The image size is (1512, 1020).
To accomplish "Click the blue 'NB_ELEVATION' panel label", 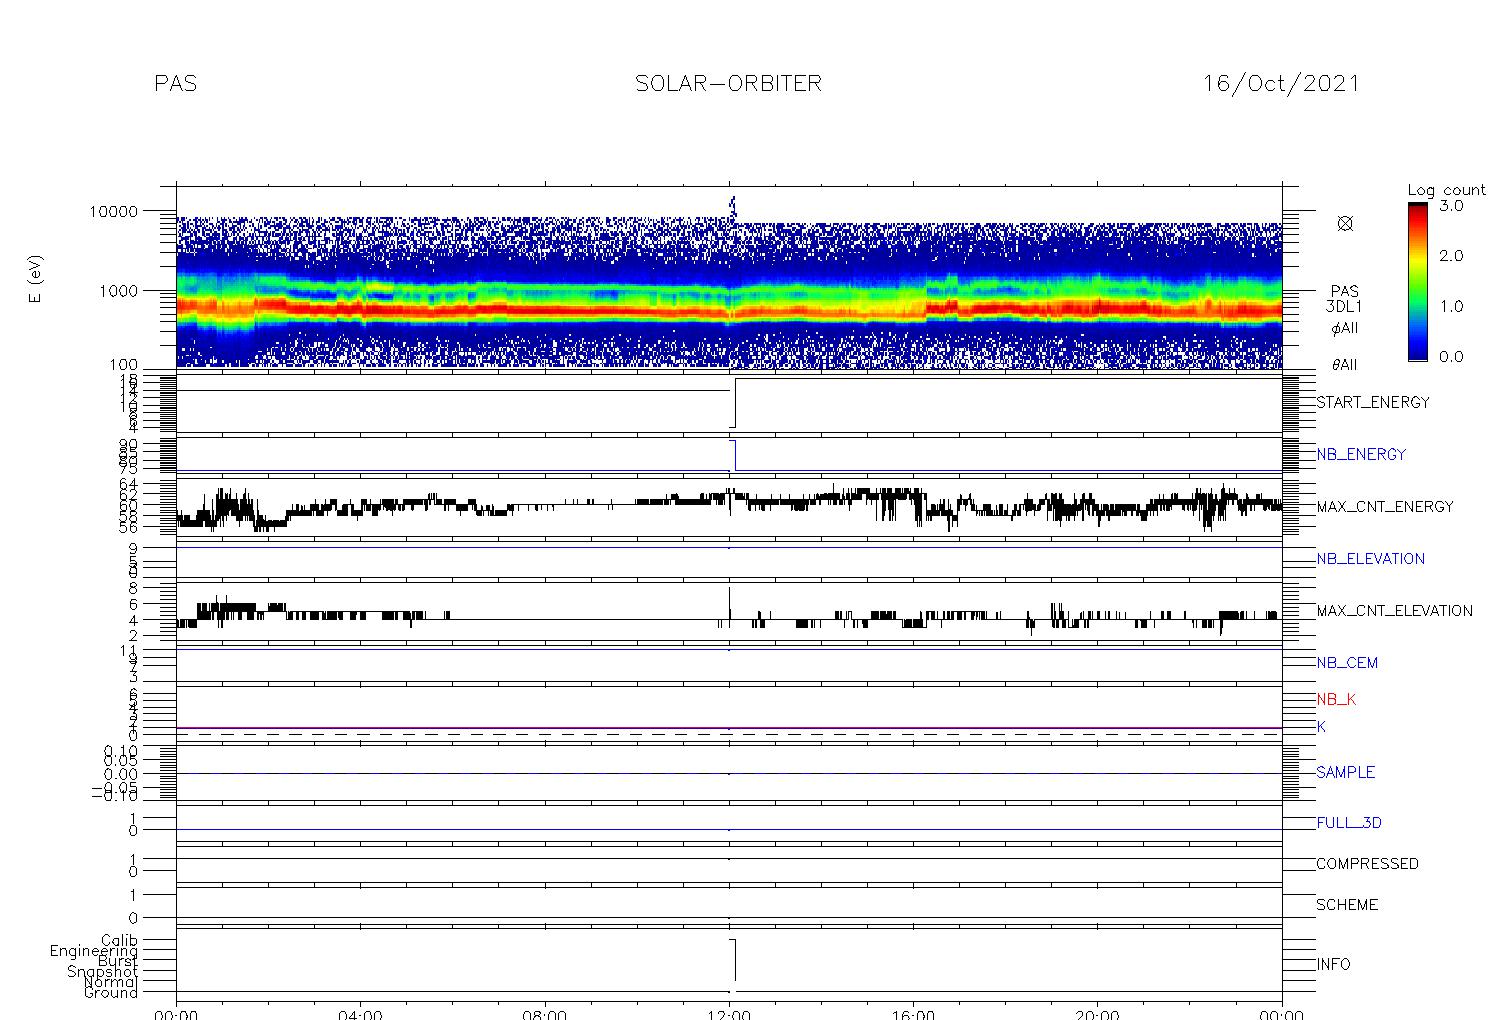I will (1370, 558).
